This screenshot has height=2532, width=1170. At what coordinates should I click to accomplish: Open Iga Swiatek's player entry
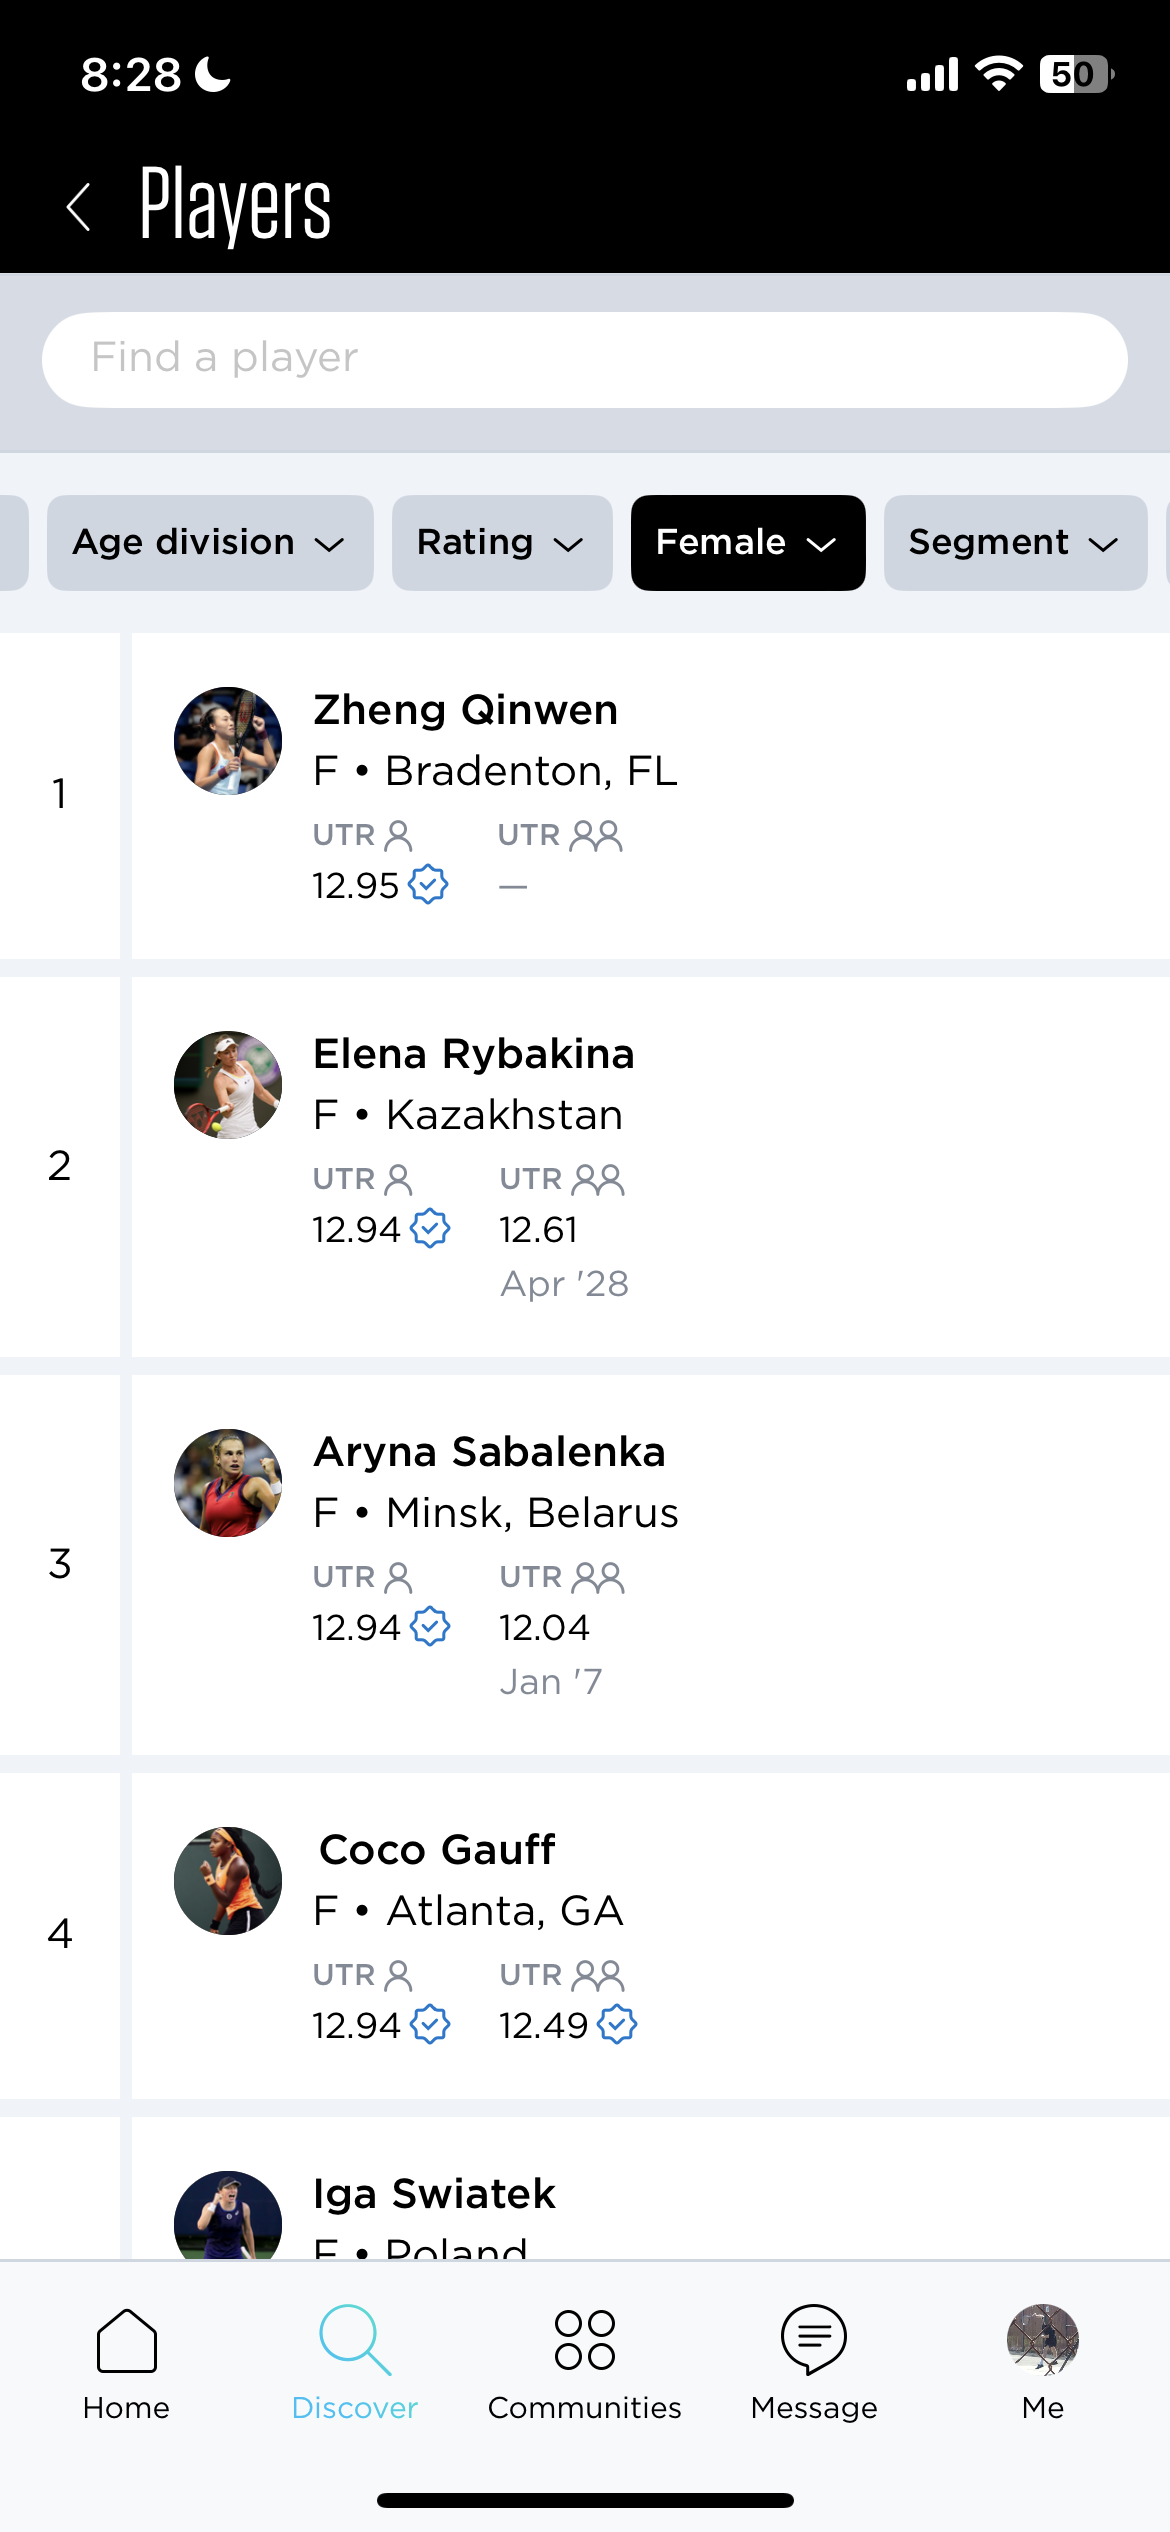[434, 2194]
